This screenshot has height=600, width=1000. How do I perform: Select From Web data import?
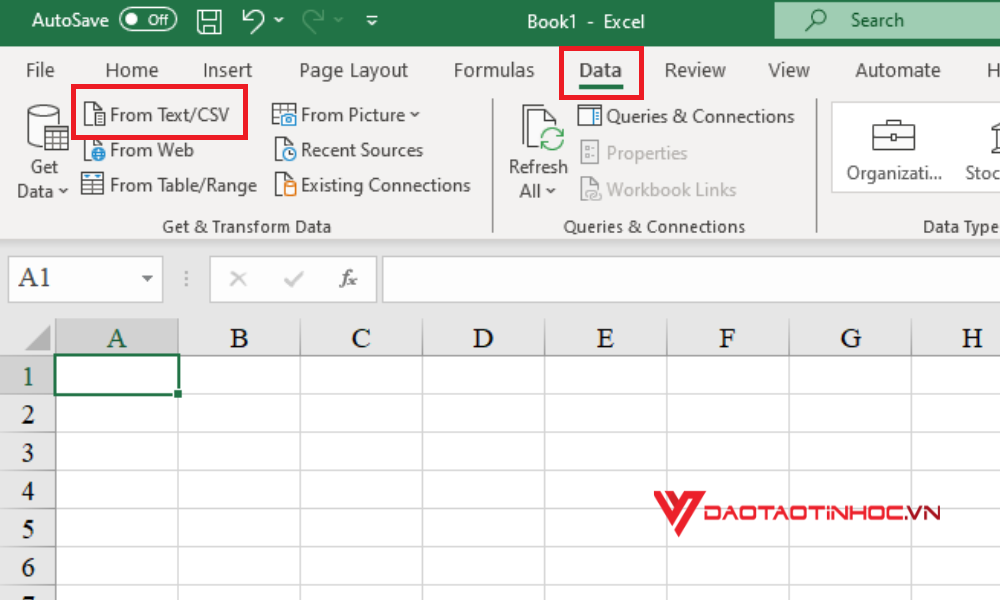138,150
